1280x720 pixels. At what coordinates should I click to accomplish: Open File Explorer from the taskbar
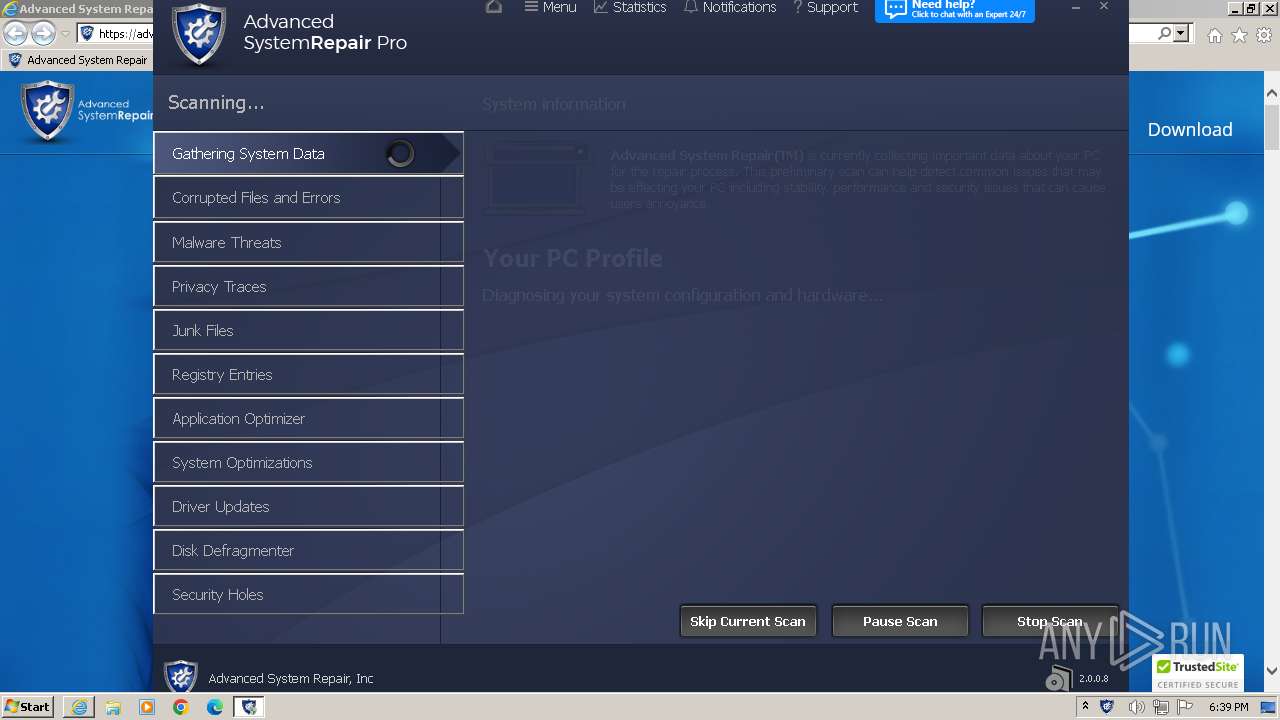coord(112,707)
